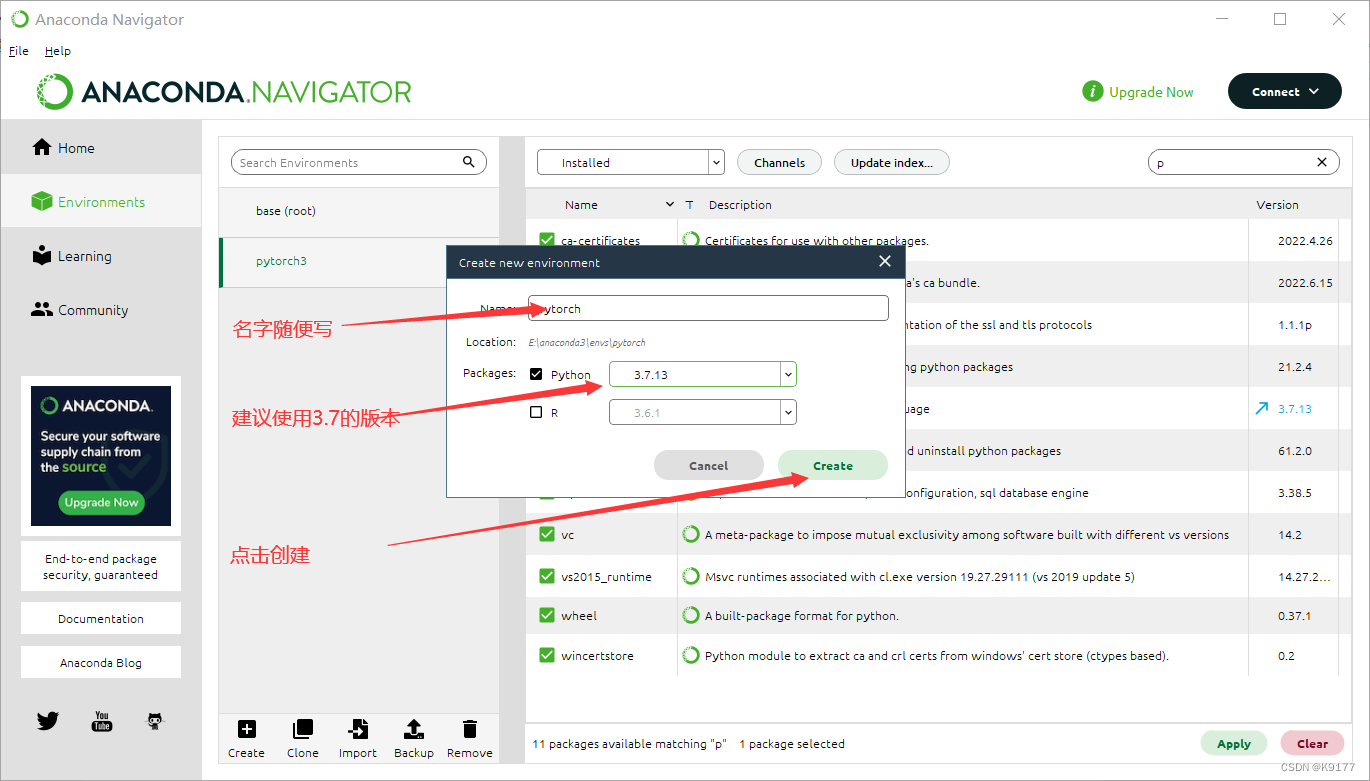Close the Create new environment dialog

point(884,262)
